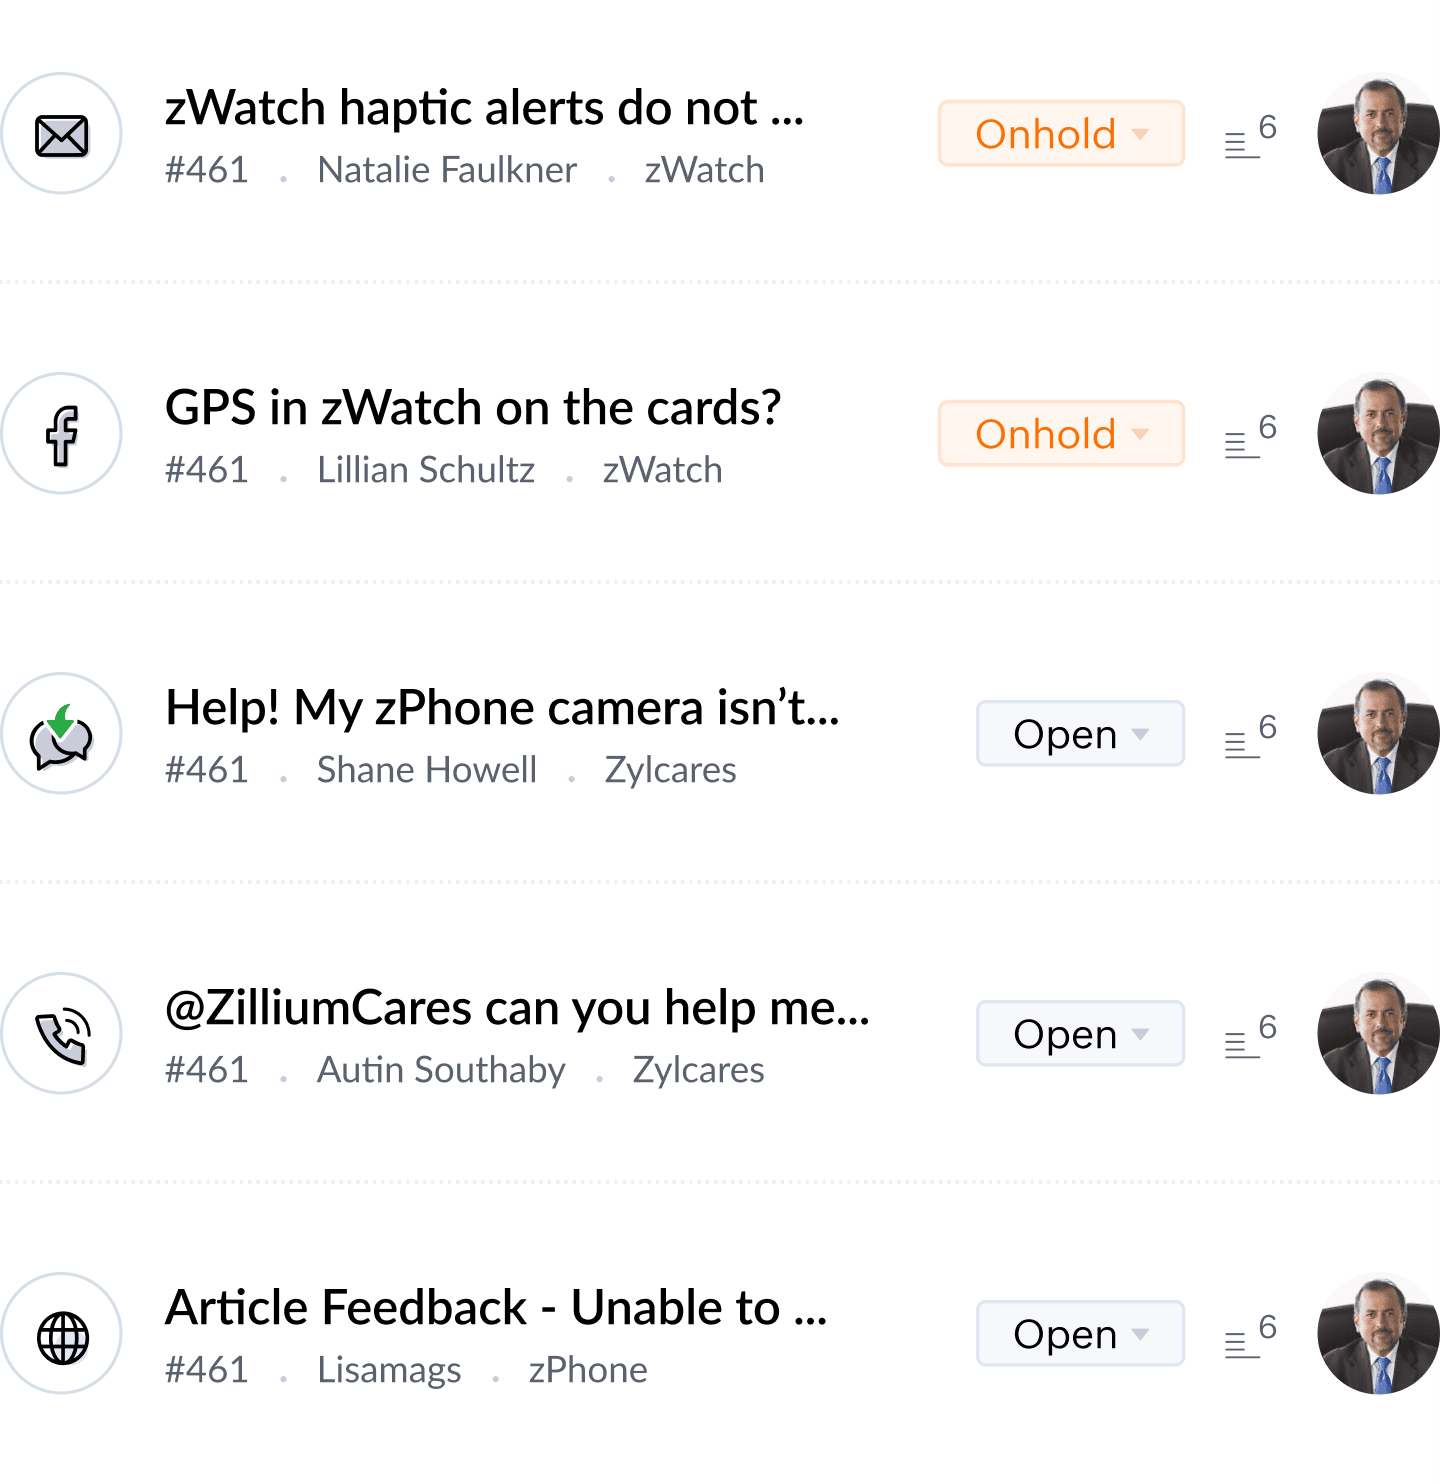This screenshot has height=1484, width=1440.
Task: Expand the Open status dropdown for @ZilliumCares ticket
Action: (x=1080, y=1034)
